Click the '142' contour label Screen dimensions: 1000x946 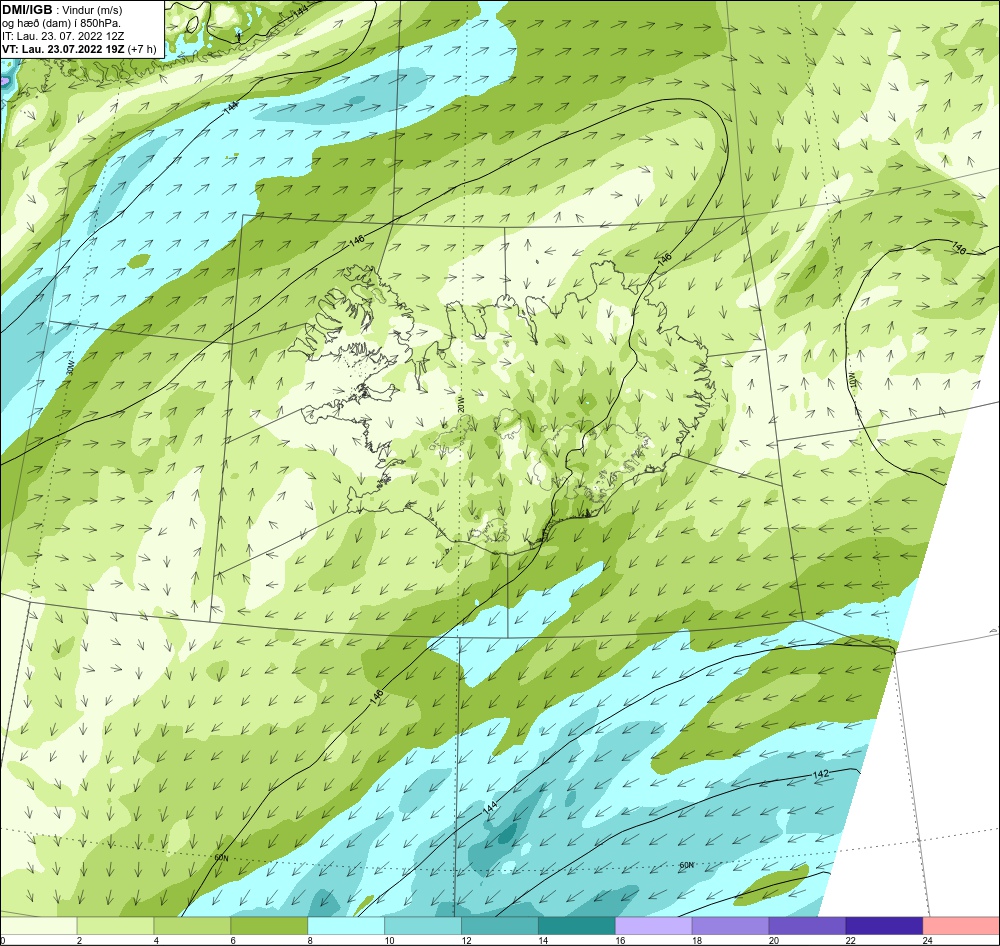click(821, 774)
